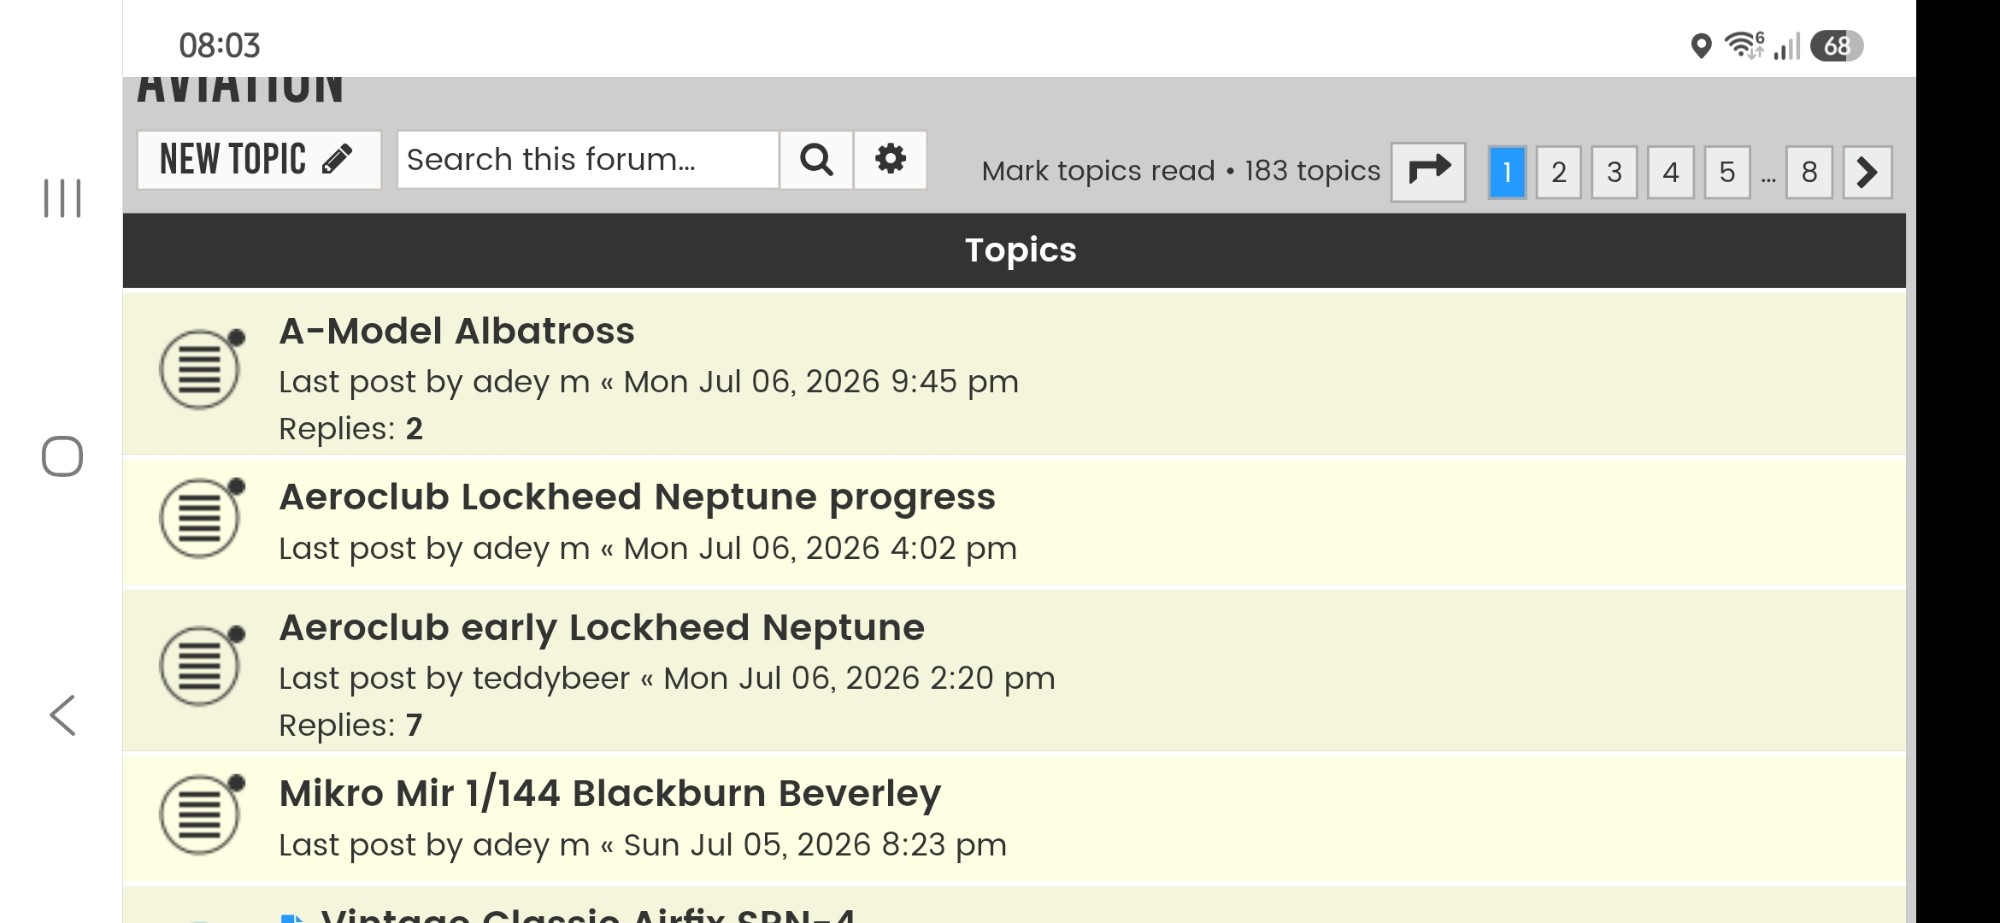Open advanced search gear icon

[x=890, y=159]
